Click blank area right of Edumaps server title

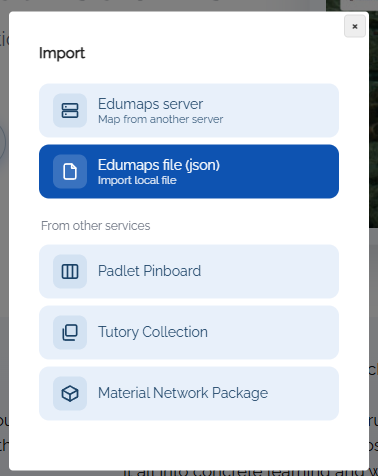[270, 104]
